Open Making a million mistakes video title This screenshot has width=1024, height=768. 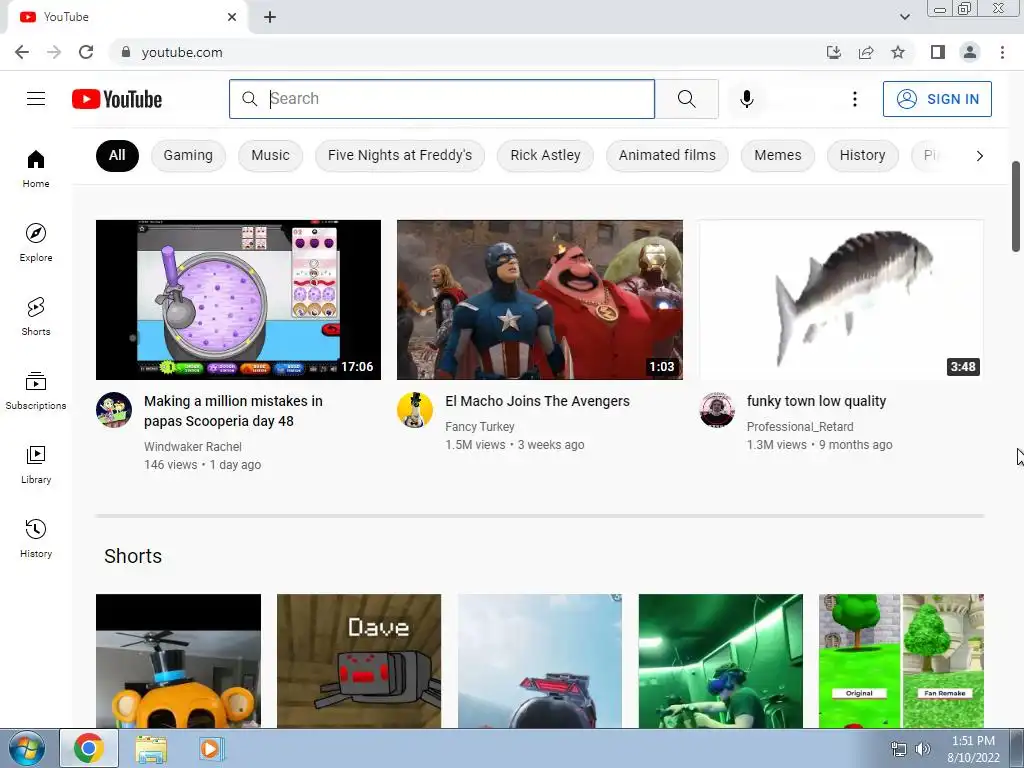tap(233, 411)
